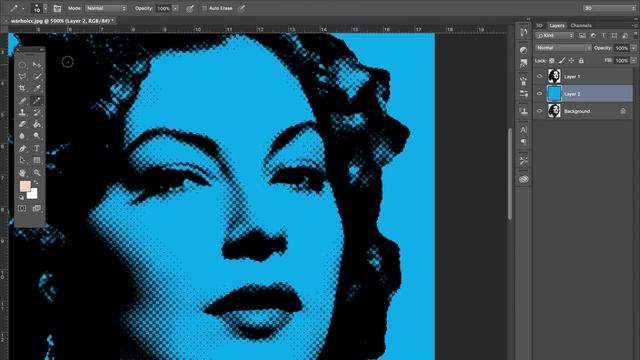The image size is (640, 360).
Task: Hide Layer 2 with its eye icon
Action: (x=540, y=94)
